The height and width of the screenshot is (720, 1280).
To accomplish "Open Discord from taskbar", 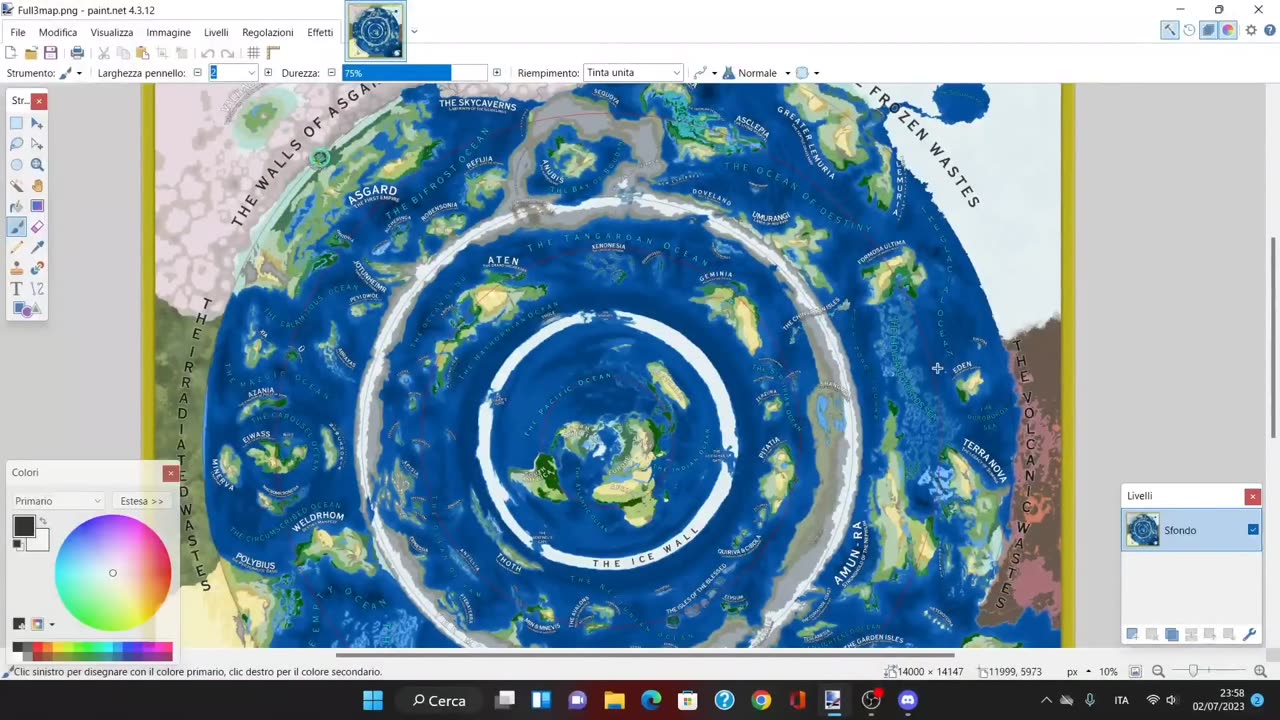I will tap(907, 700).
